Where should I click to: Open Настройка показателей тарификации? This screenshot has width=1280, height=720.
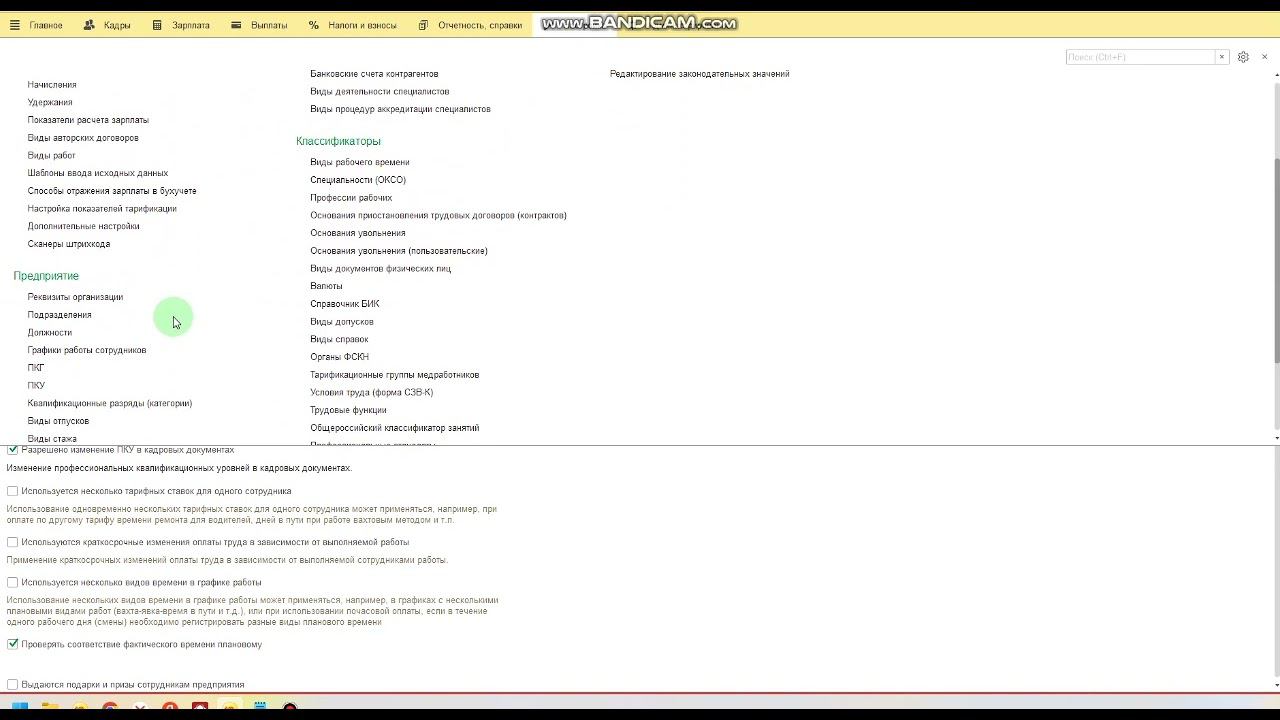tap(102, 209)
